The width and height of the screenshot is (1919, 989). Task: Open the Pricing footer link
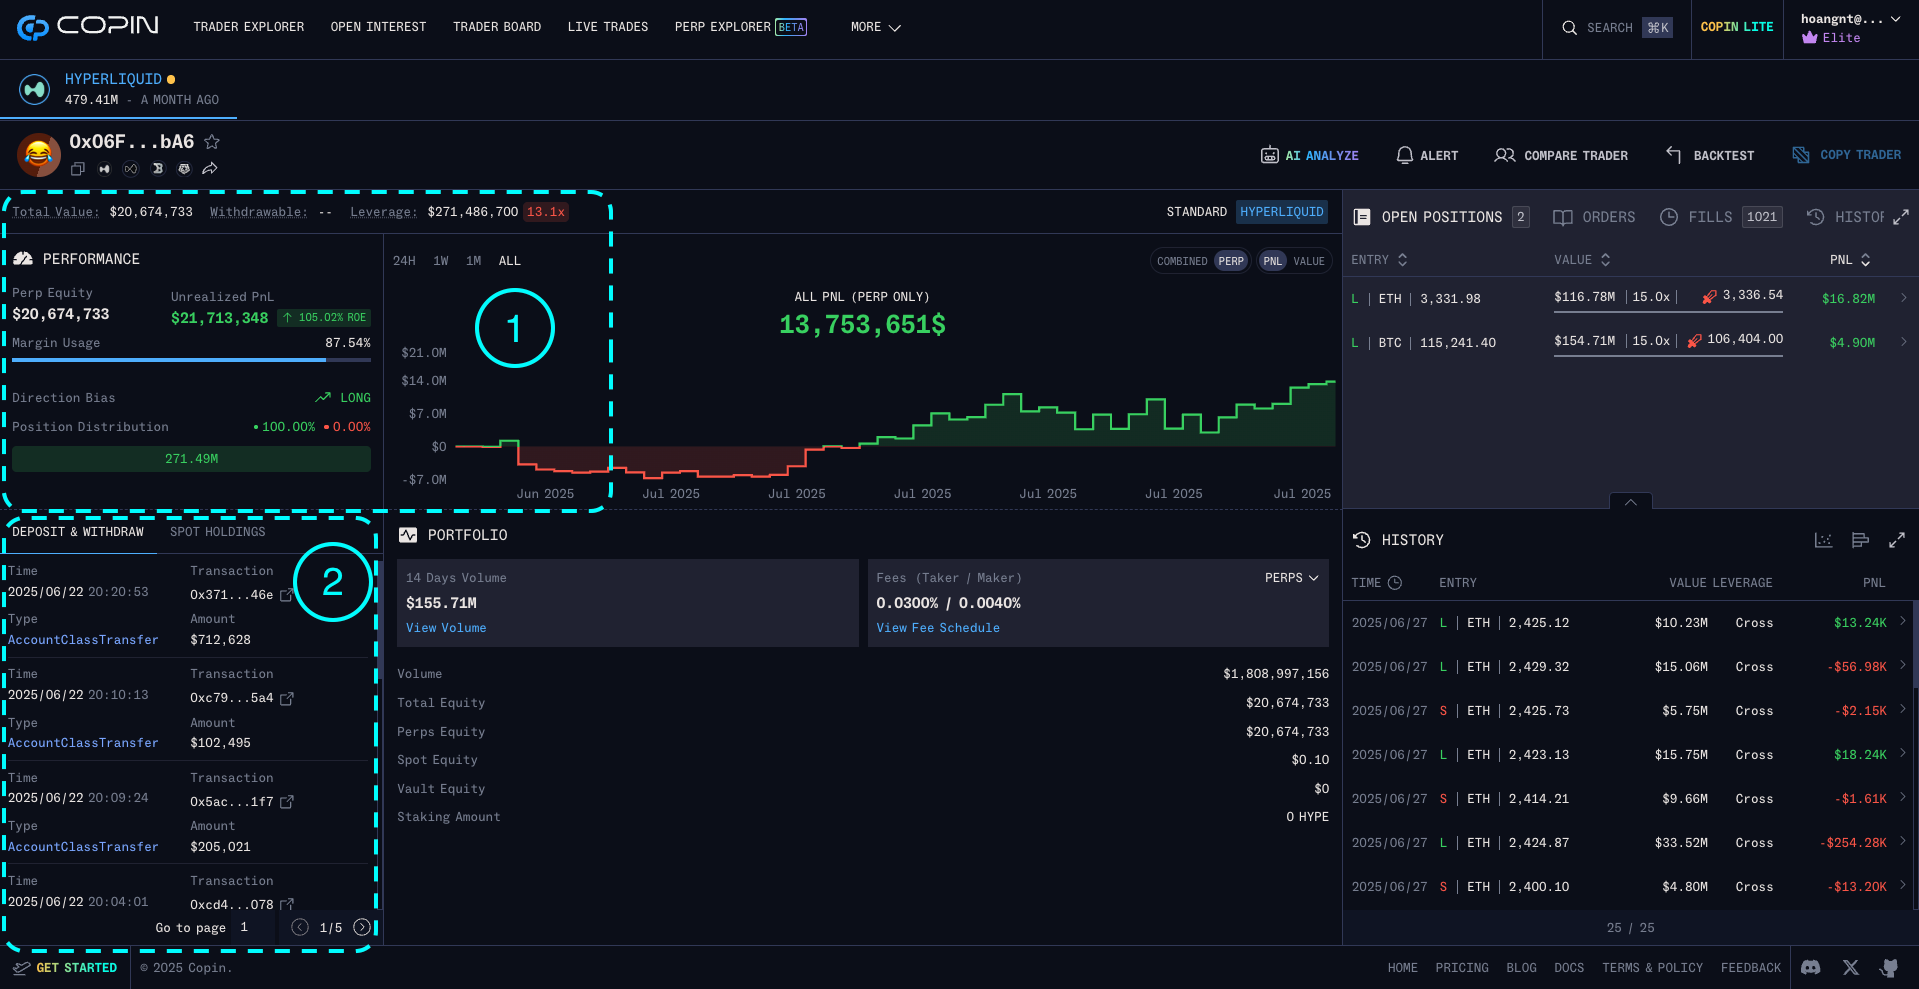click(x=1462, y=968)
